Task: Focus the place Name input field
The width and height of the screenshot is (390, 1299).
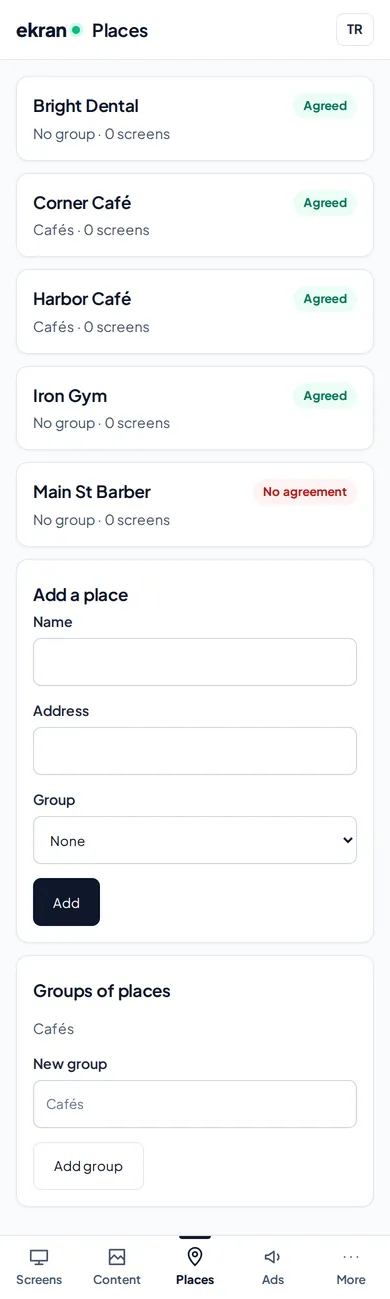Action: pyautogui.click(x=195, y=662)
